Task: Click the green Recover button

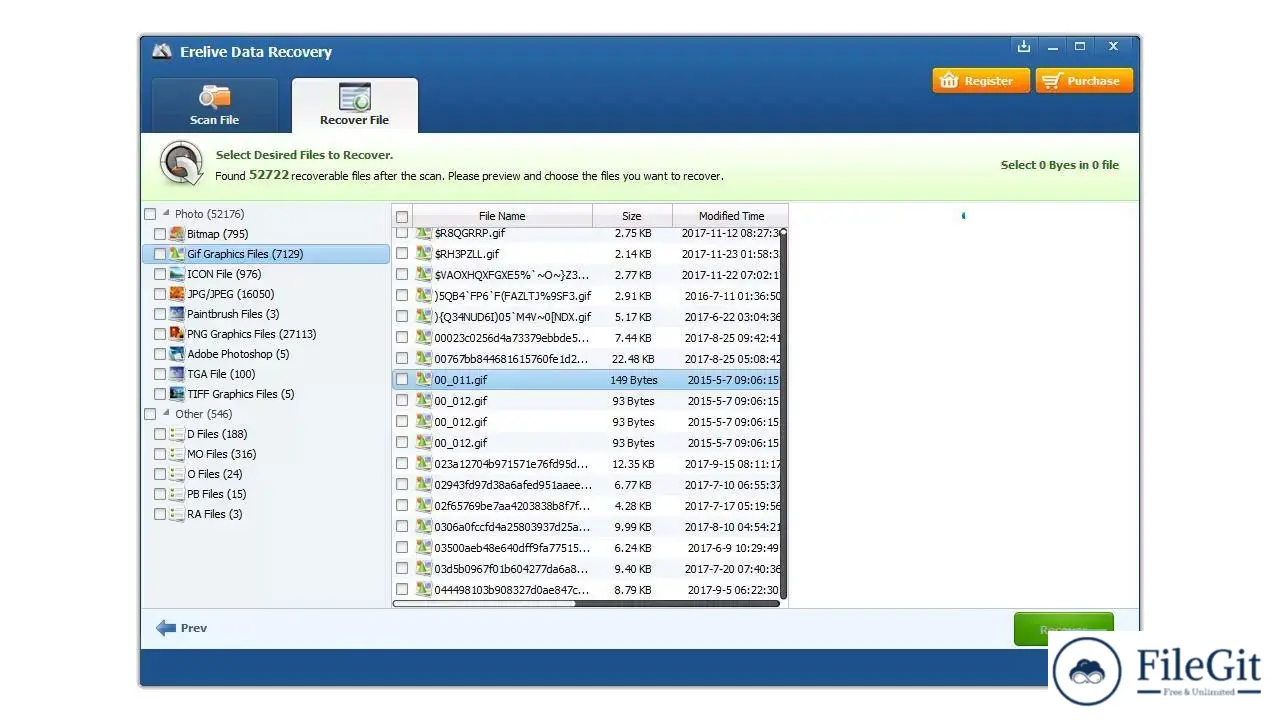Action: point(1063,629)
